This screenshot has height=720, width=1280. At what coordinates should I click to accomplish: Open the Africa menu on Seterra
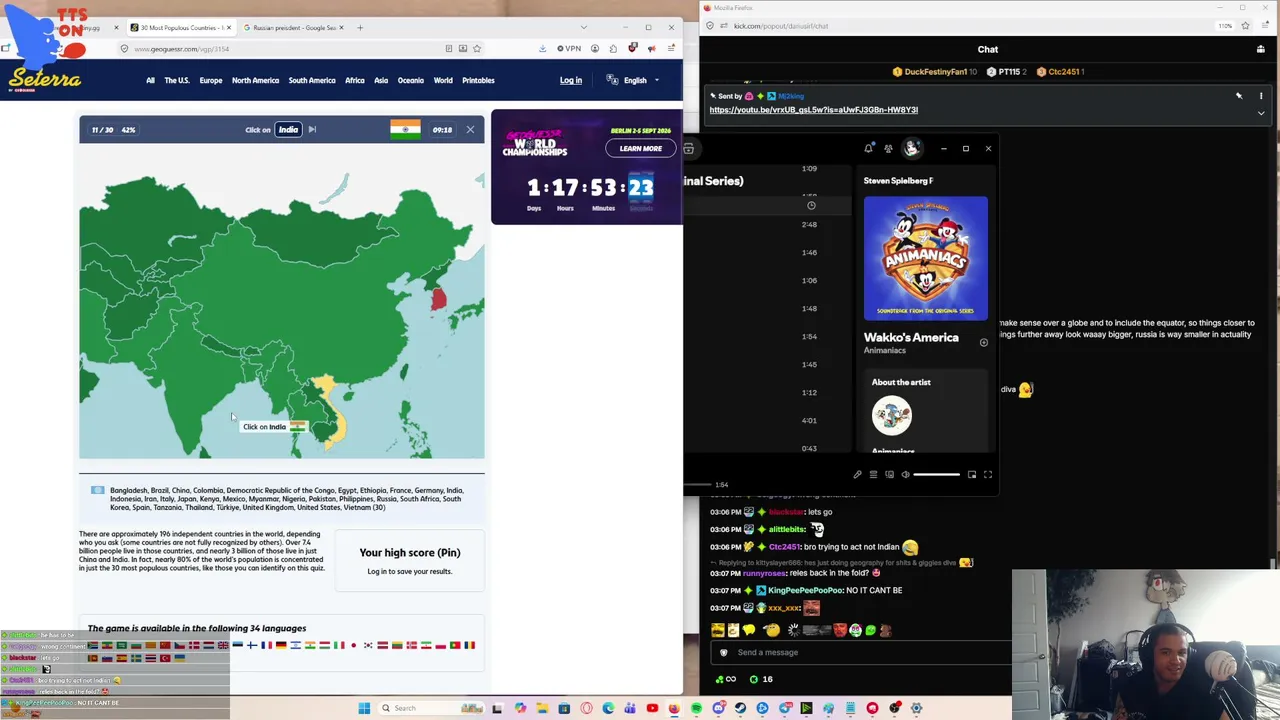coord(355,80)
